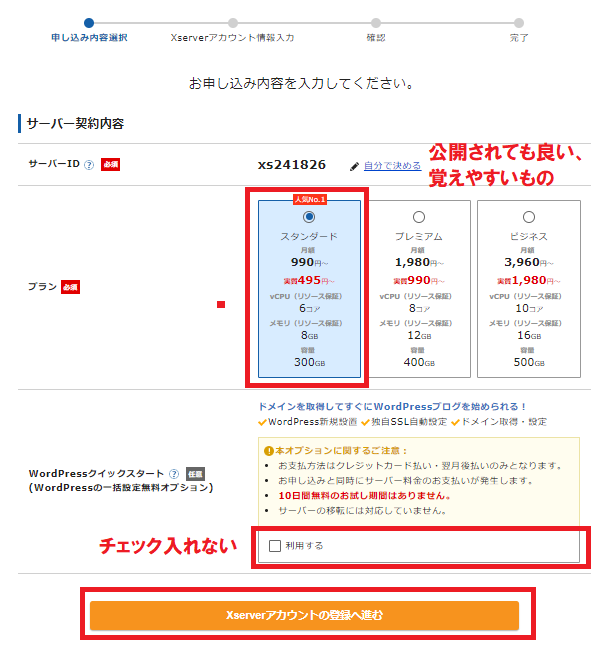Click the 300GB capacity in スタンダード card
This screenshot has width=606, height=648.
tap(310, 362)
